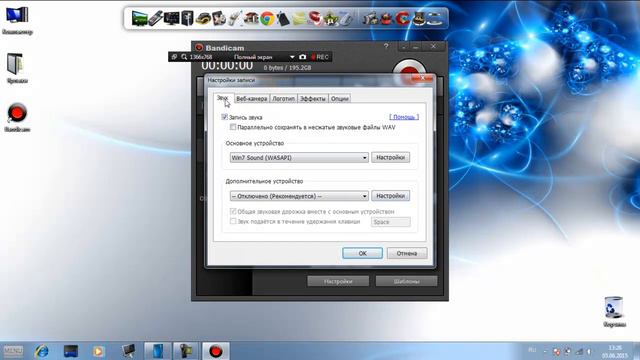Click the RU language indicator in the tray
Screen dimensions: 640x360
532,350
